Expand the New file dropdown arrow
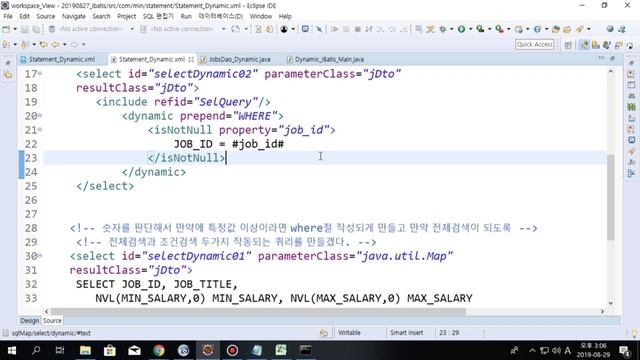 pyautogui.click(x=15, y=29)
